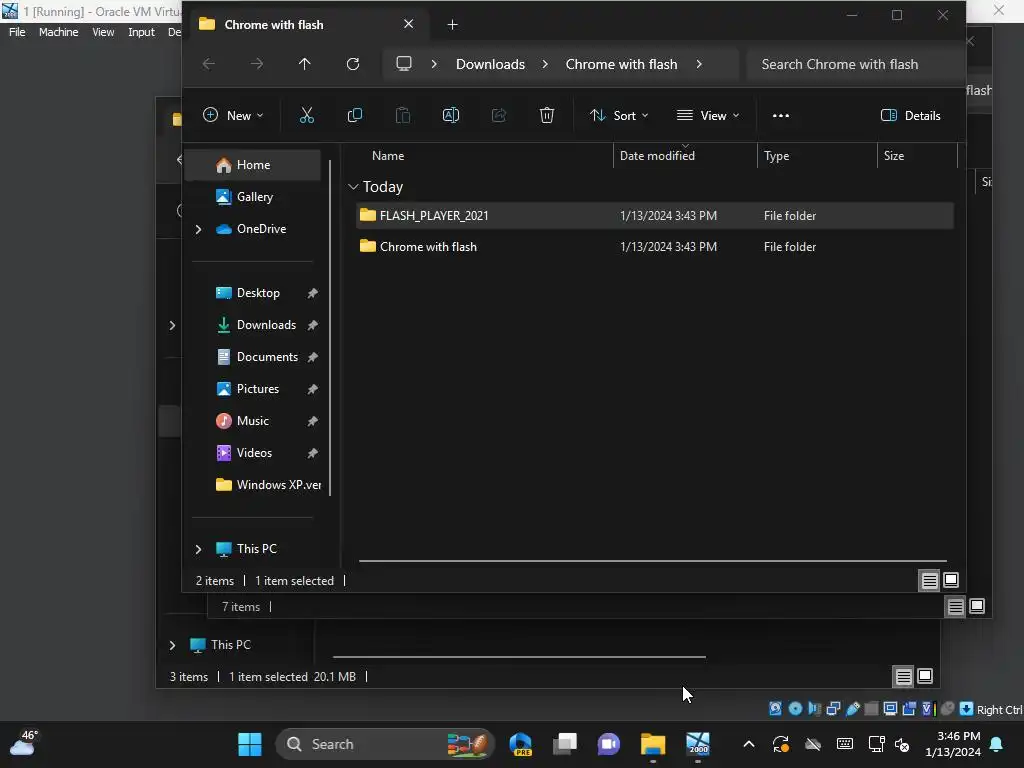Open File Explorer from the taskbar

pyautogui.click(x=652, y=744)
